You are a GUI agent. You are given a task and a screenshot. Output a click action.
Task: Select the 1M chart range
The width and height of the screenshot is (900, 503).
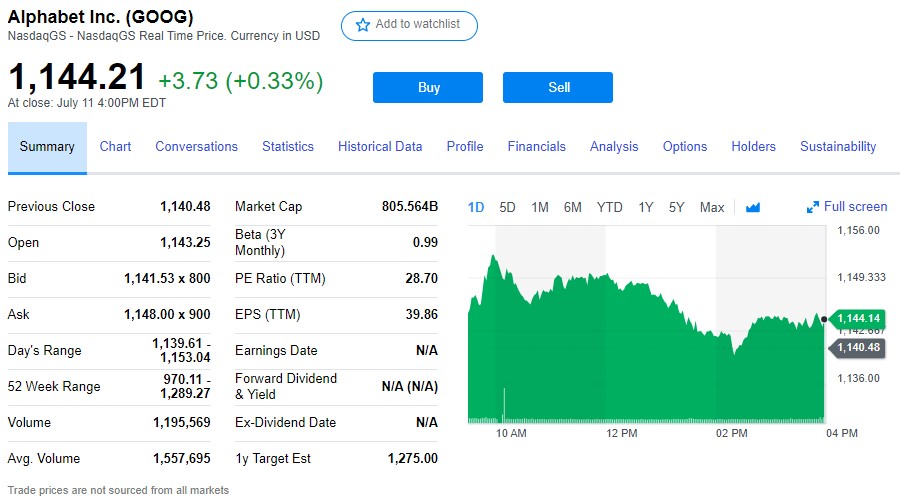(540, 207)
